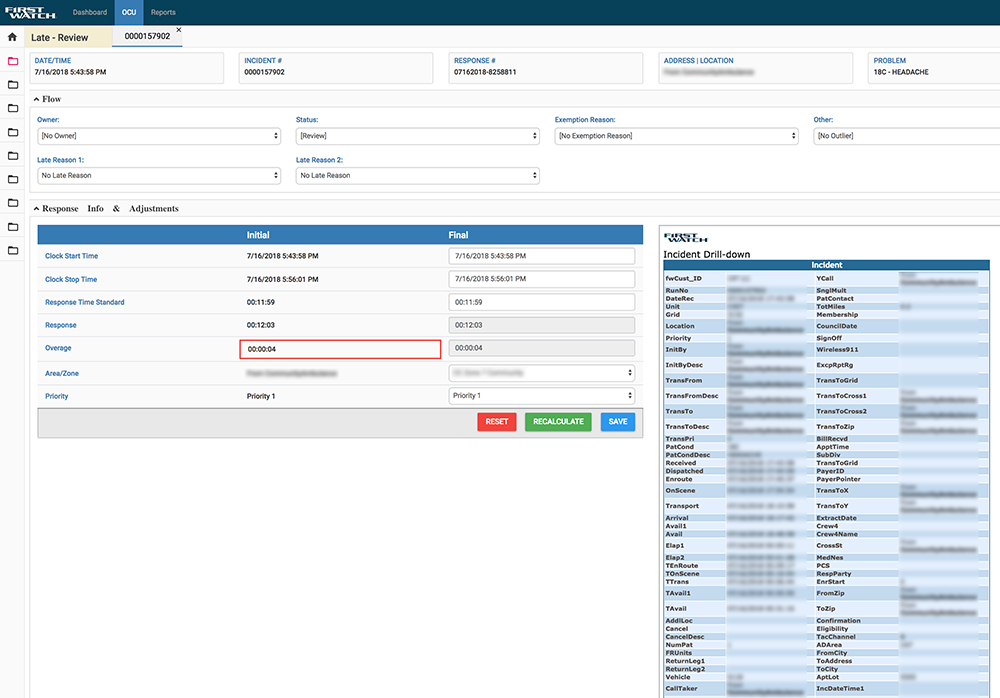Click the Final Clock Stop Time field
The height and width of the screenshot is (698, 1000).
coord(541,279)
